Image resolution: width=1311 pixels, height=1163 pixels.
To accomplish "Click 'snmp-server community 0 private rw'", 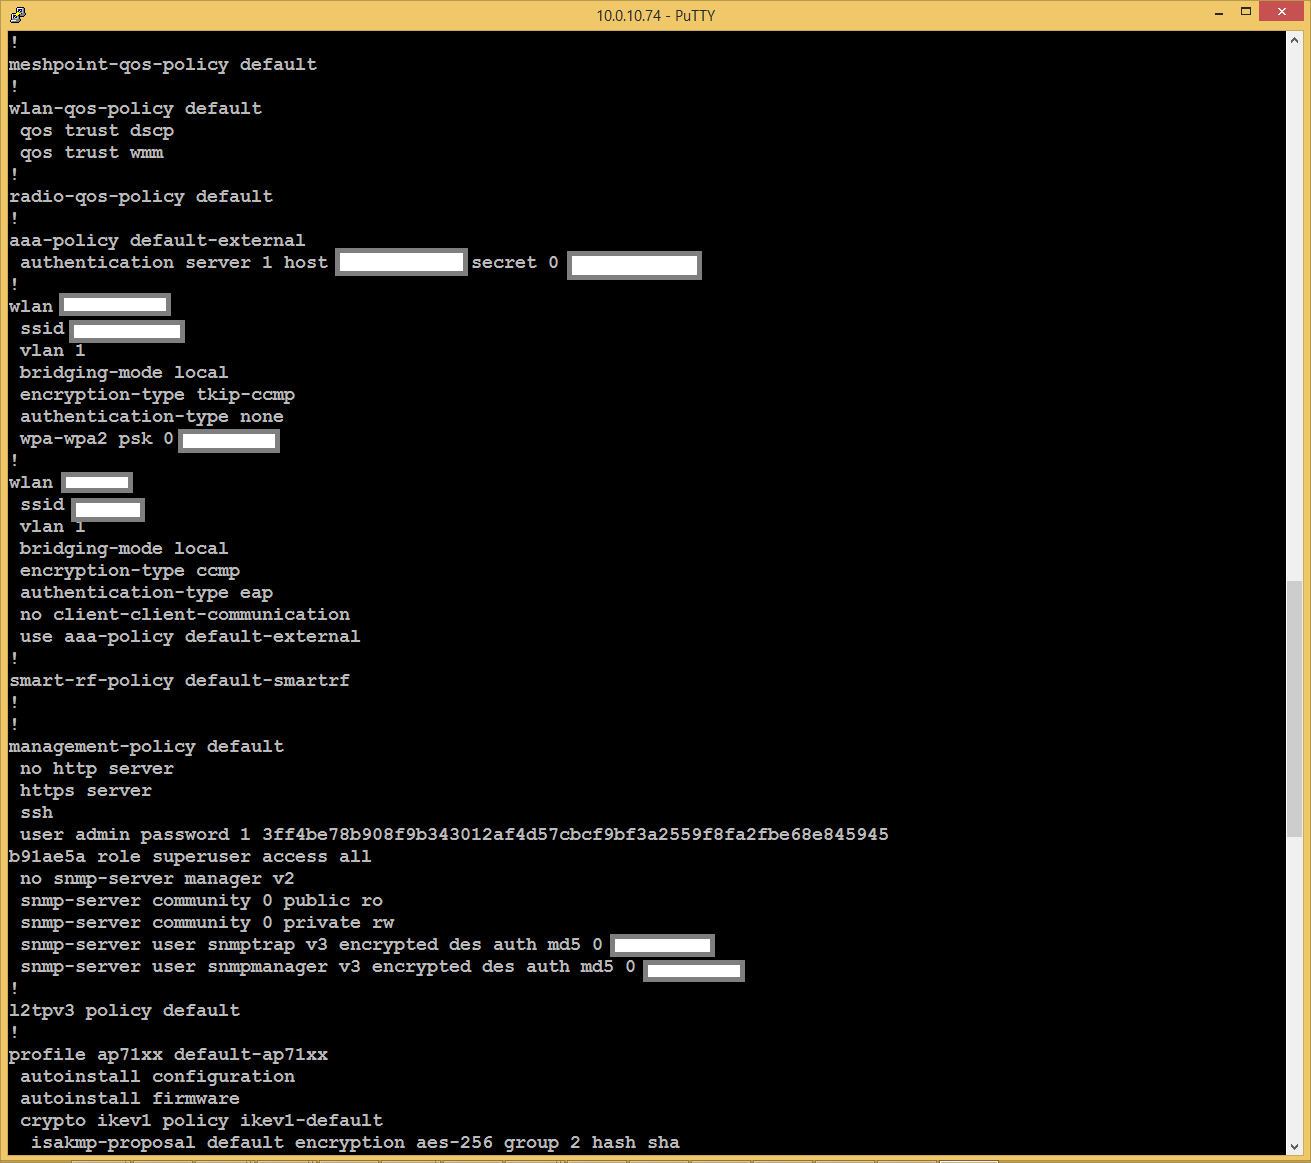I will click(207, 922).
